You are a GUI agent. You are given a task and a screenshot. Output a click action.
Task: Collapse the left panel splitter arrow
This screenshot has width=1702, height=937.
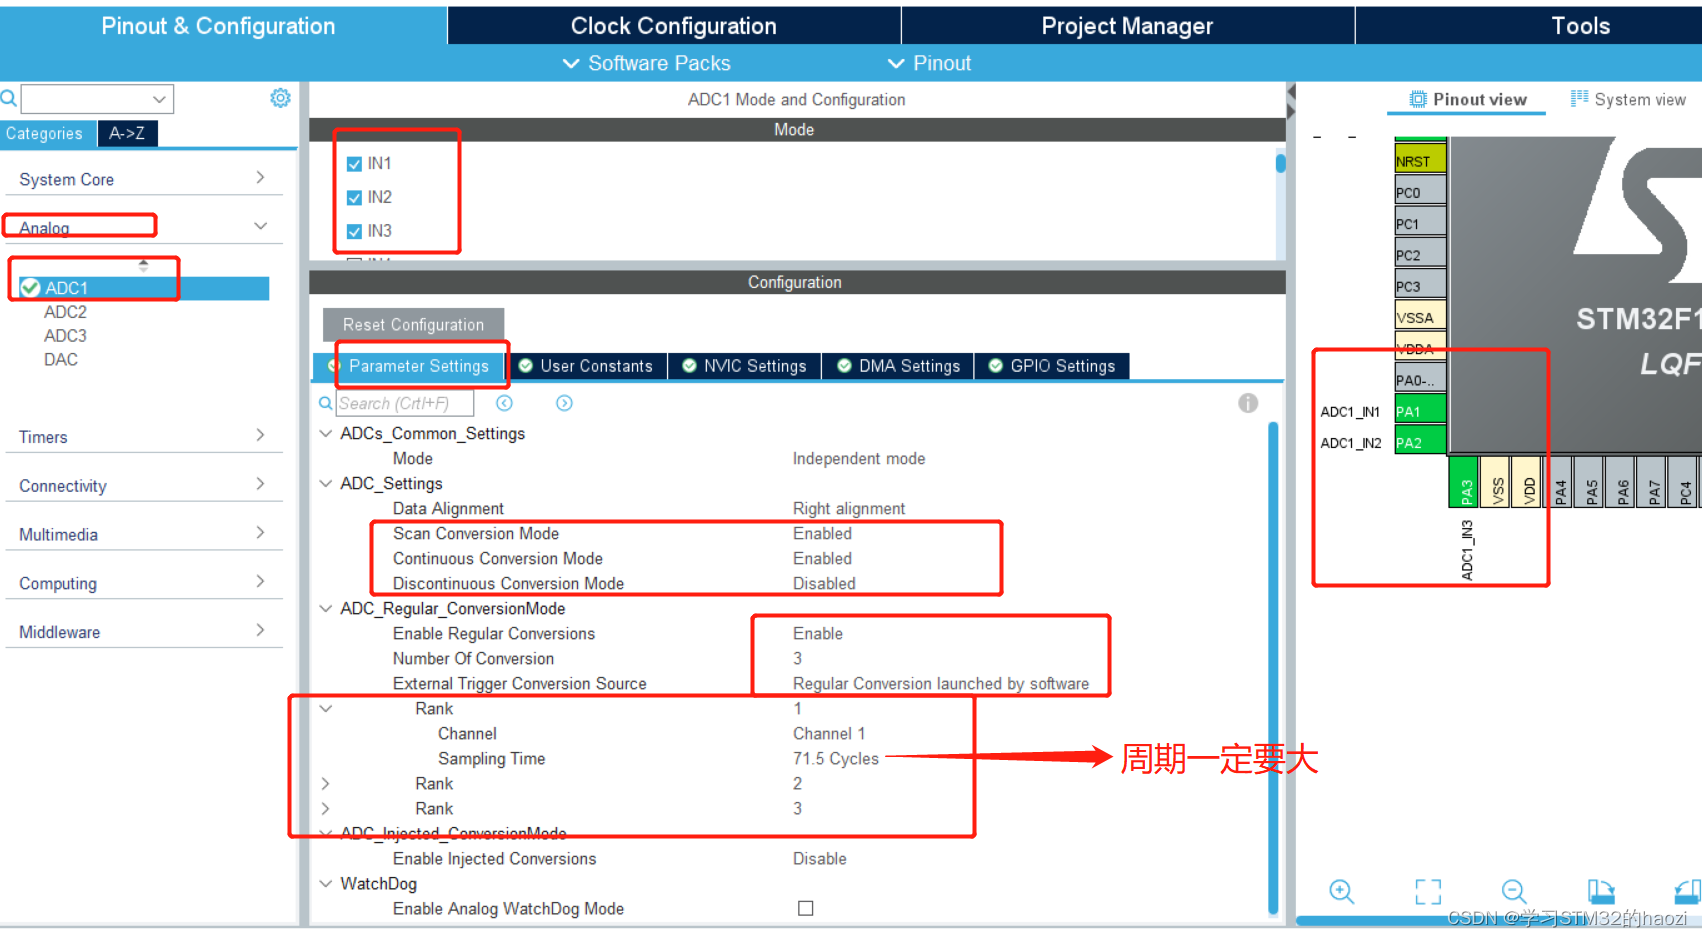point(1291,92)
